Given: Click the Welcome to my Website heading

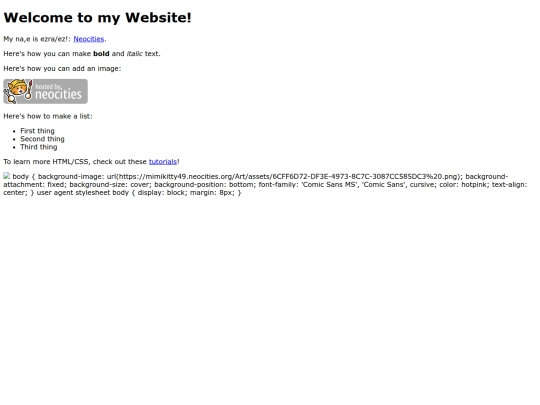Looking at the screenshot, I should pyautogui.click(x=97, y=18).
